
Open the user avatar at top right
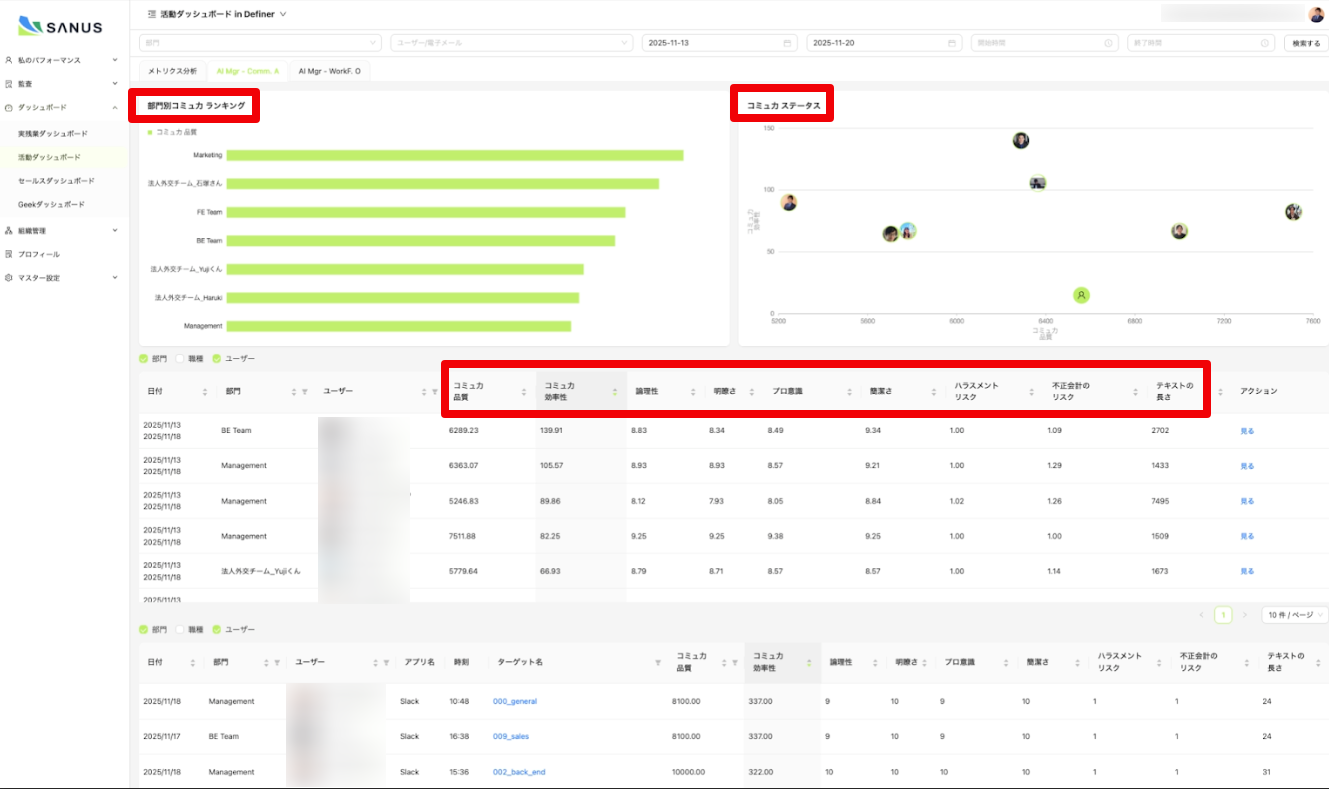point(1316,14)
